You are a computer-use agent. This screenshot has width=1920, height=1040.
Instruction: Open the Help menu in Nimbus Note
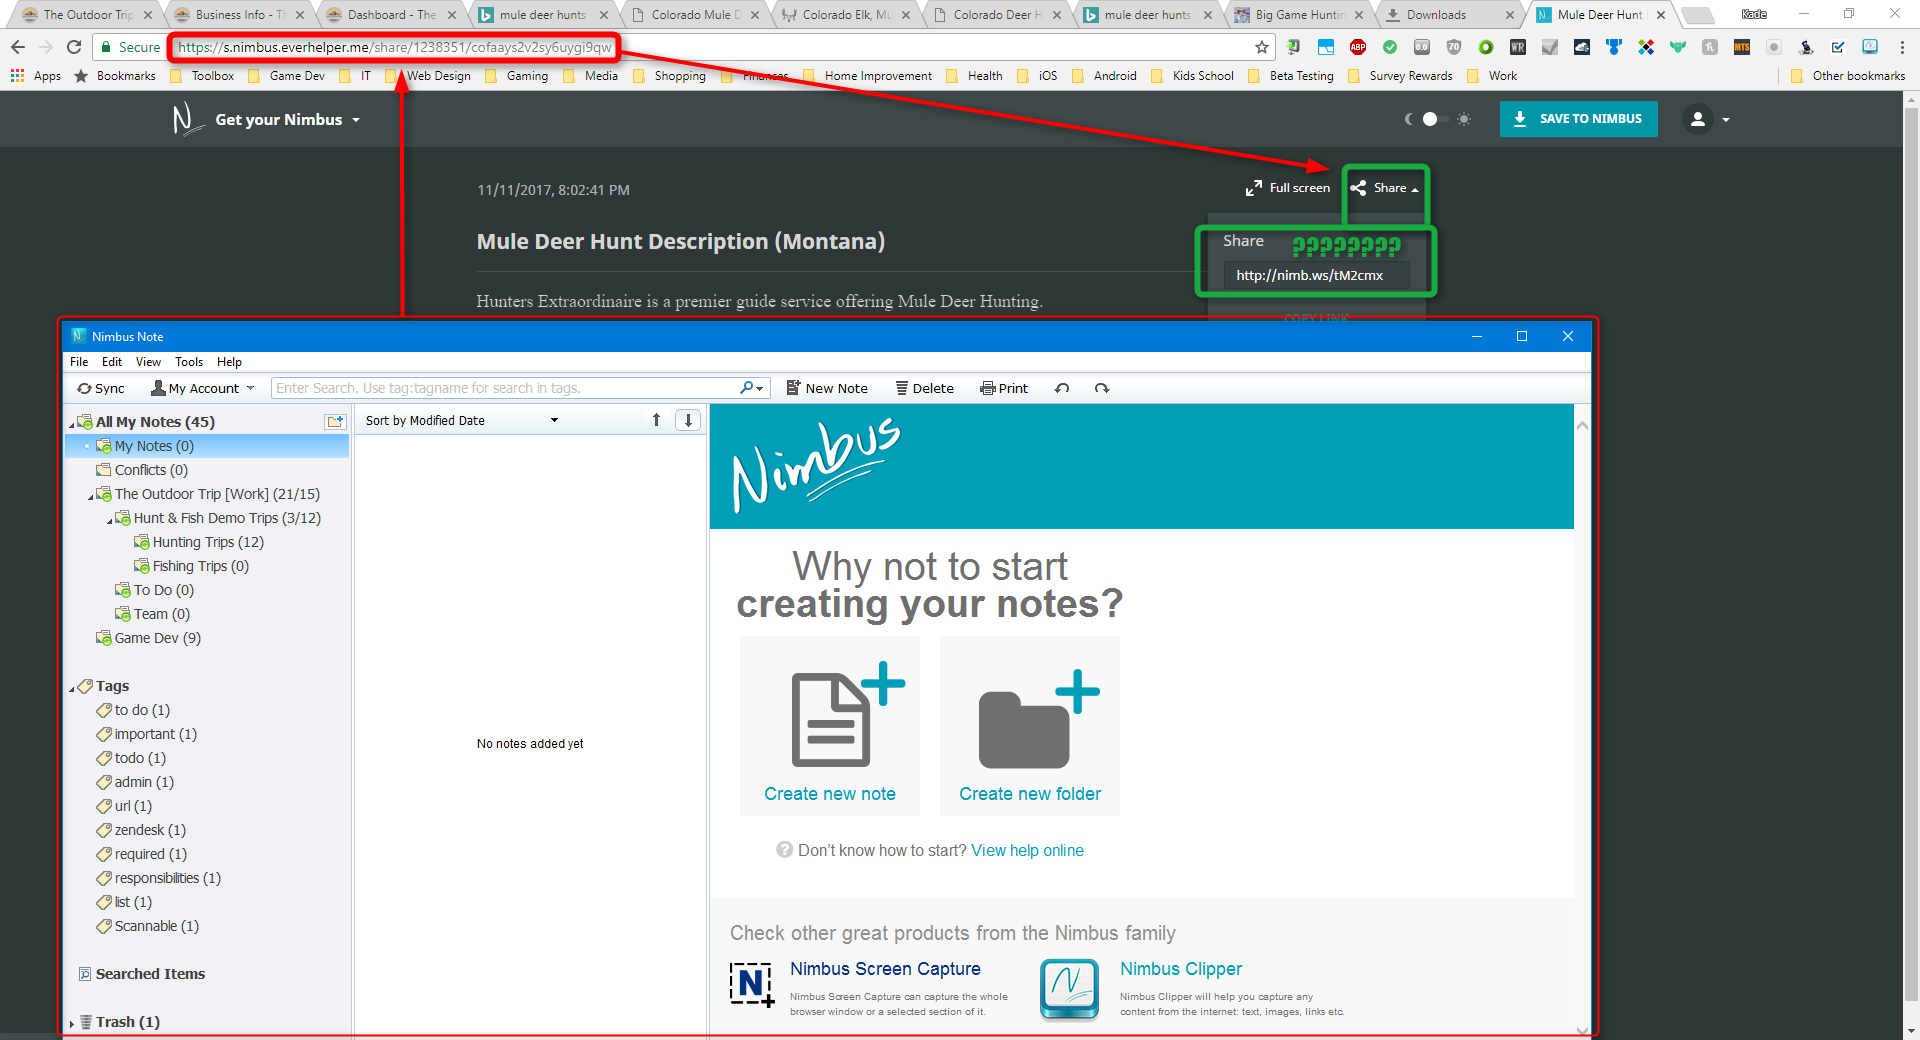(229, 362)
